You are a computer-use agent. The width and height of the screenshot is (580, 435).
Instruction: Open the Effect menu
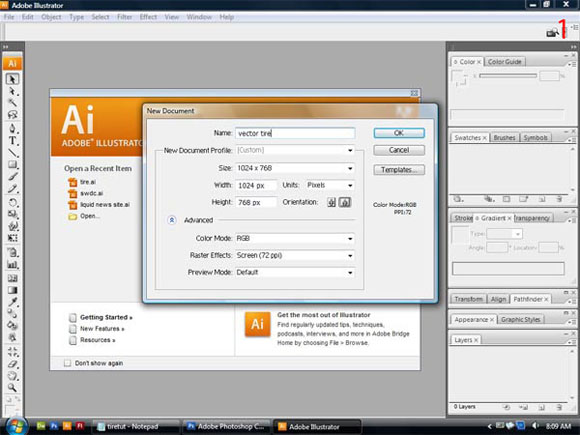click(x=148, y=17)
